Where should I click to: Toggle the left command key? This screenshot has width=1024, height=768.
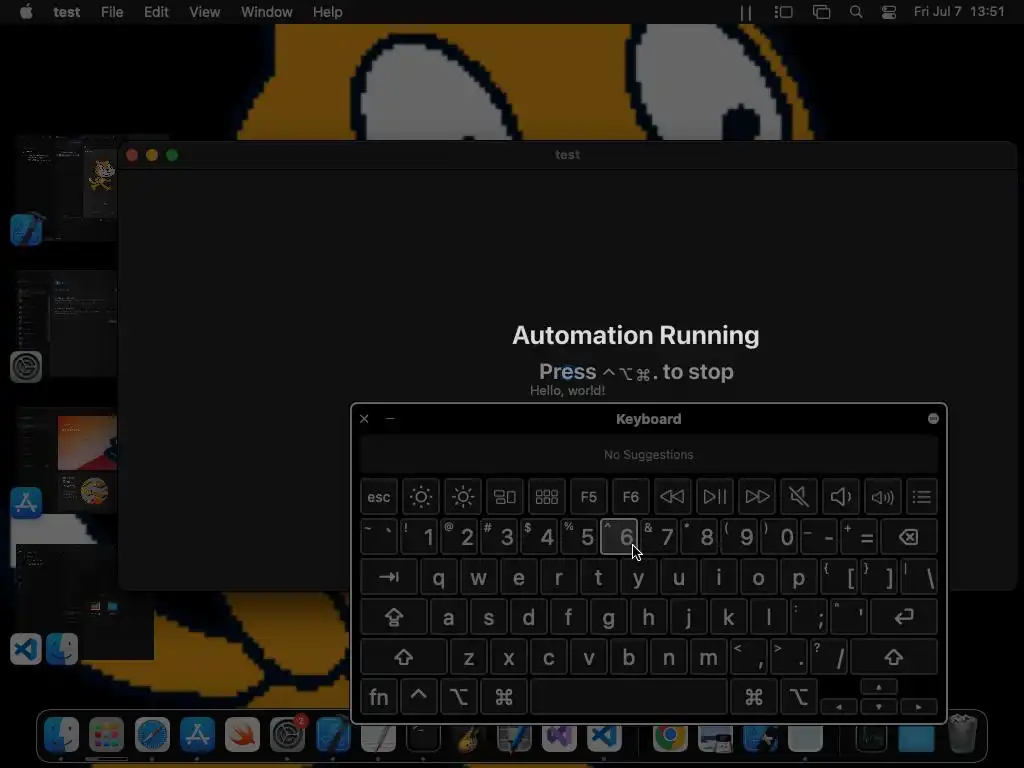pos(504,697)
